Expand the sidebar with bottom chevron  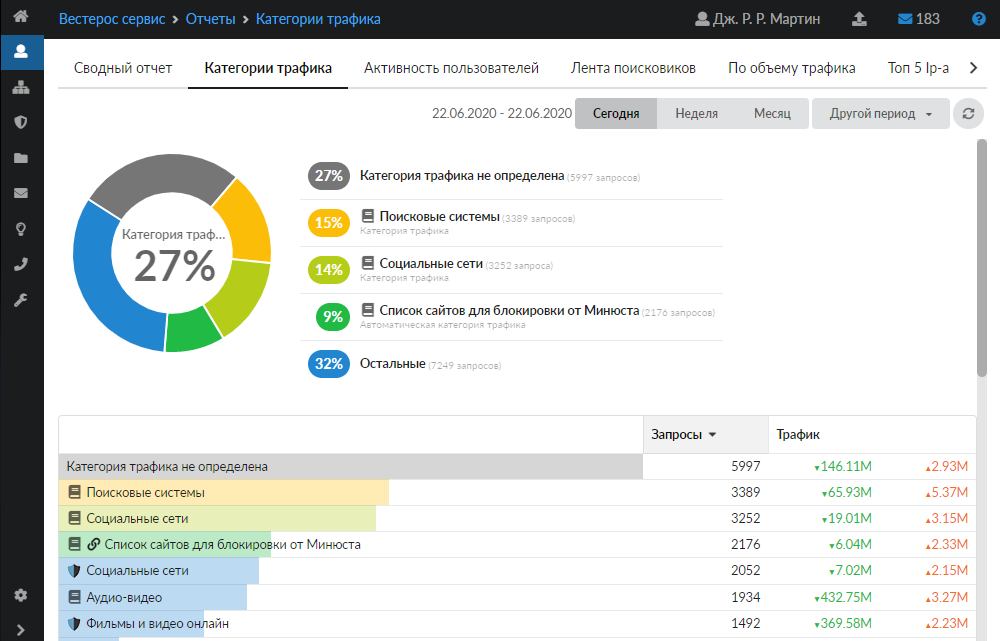[x=20, y=630]
